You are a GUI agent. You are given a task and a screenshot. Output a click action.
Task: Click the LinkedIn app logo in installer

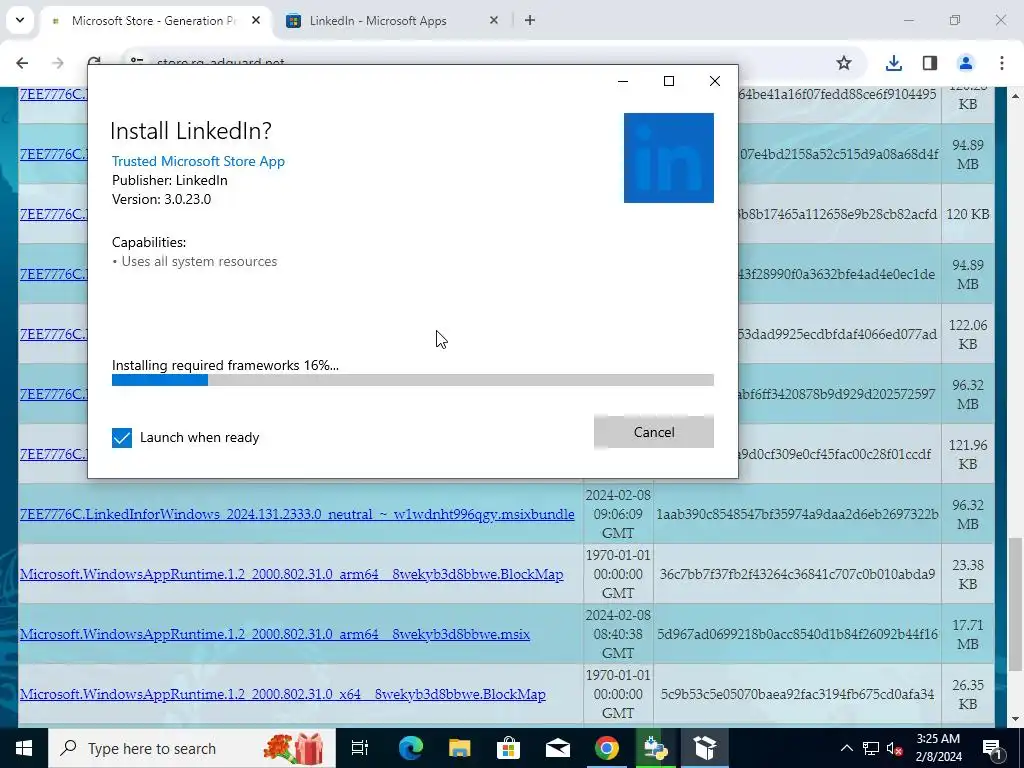669,158
